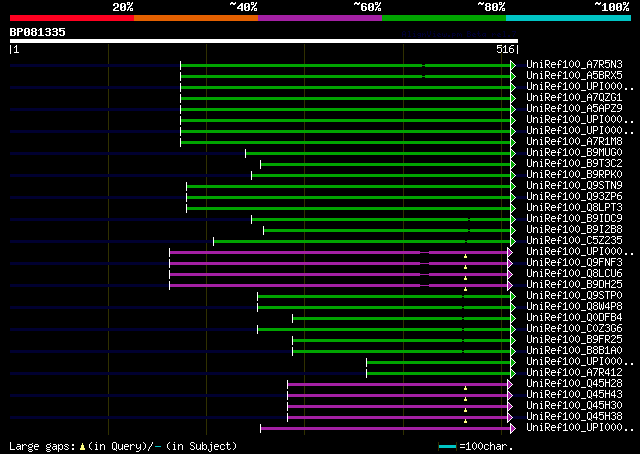The height and width of the screenshot is (454, 640).
Task: Open the UniRef100_A7R5N3 hit label
Action: (574, 65)
